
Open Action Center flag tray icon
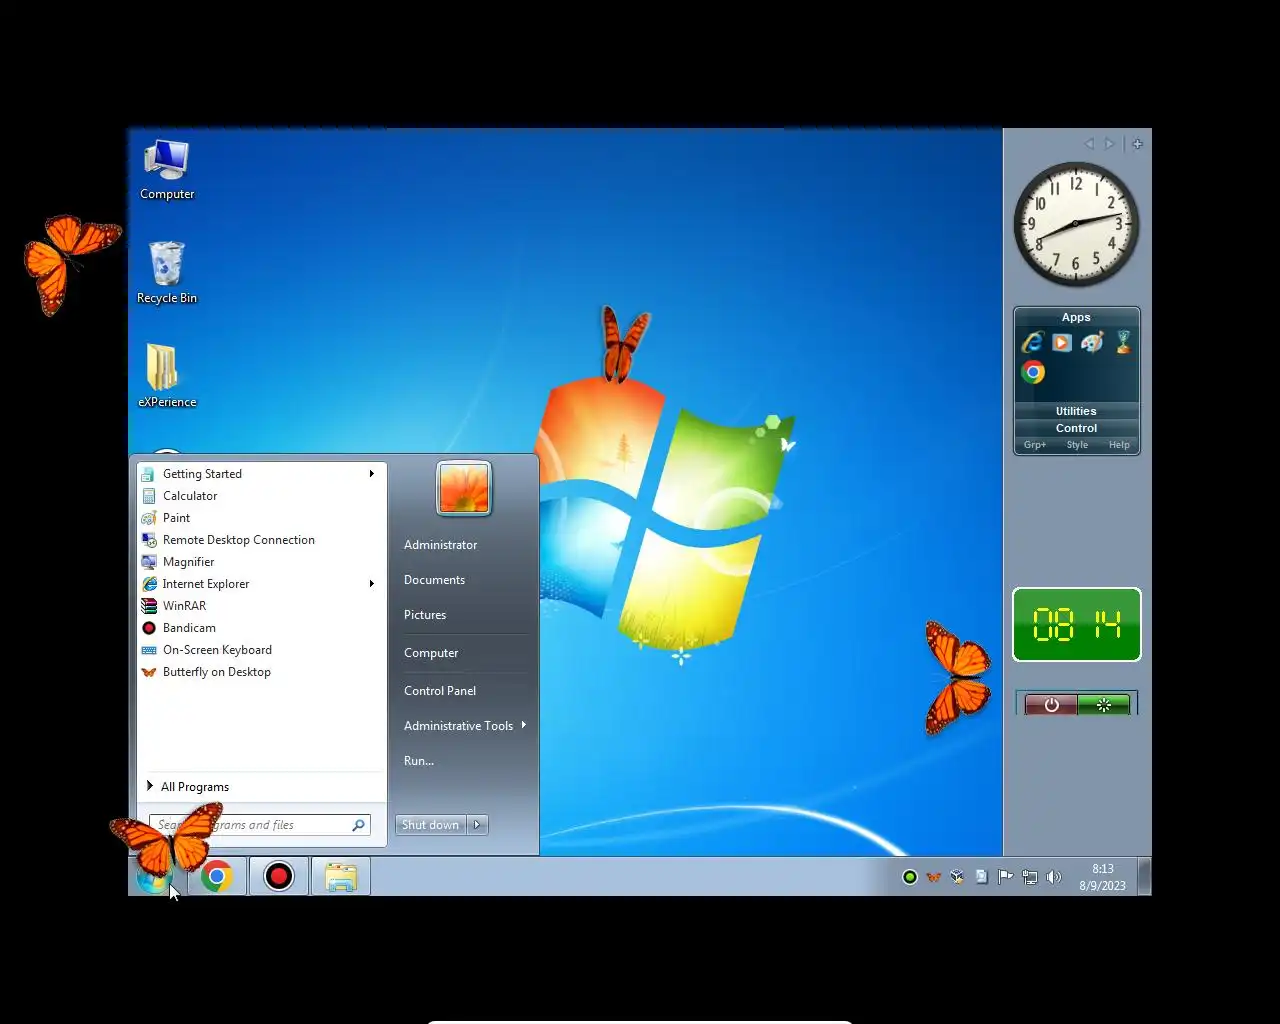point(1005,877)
